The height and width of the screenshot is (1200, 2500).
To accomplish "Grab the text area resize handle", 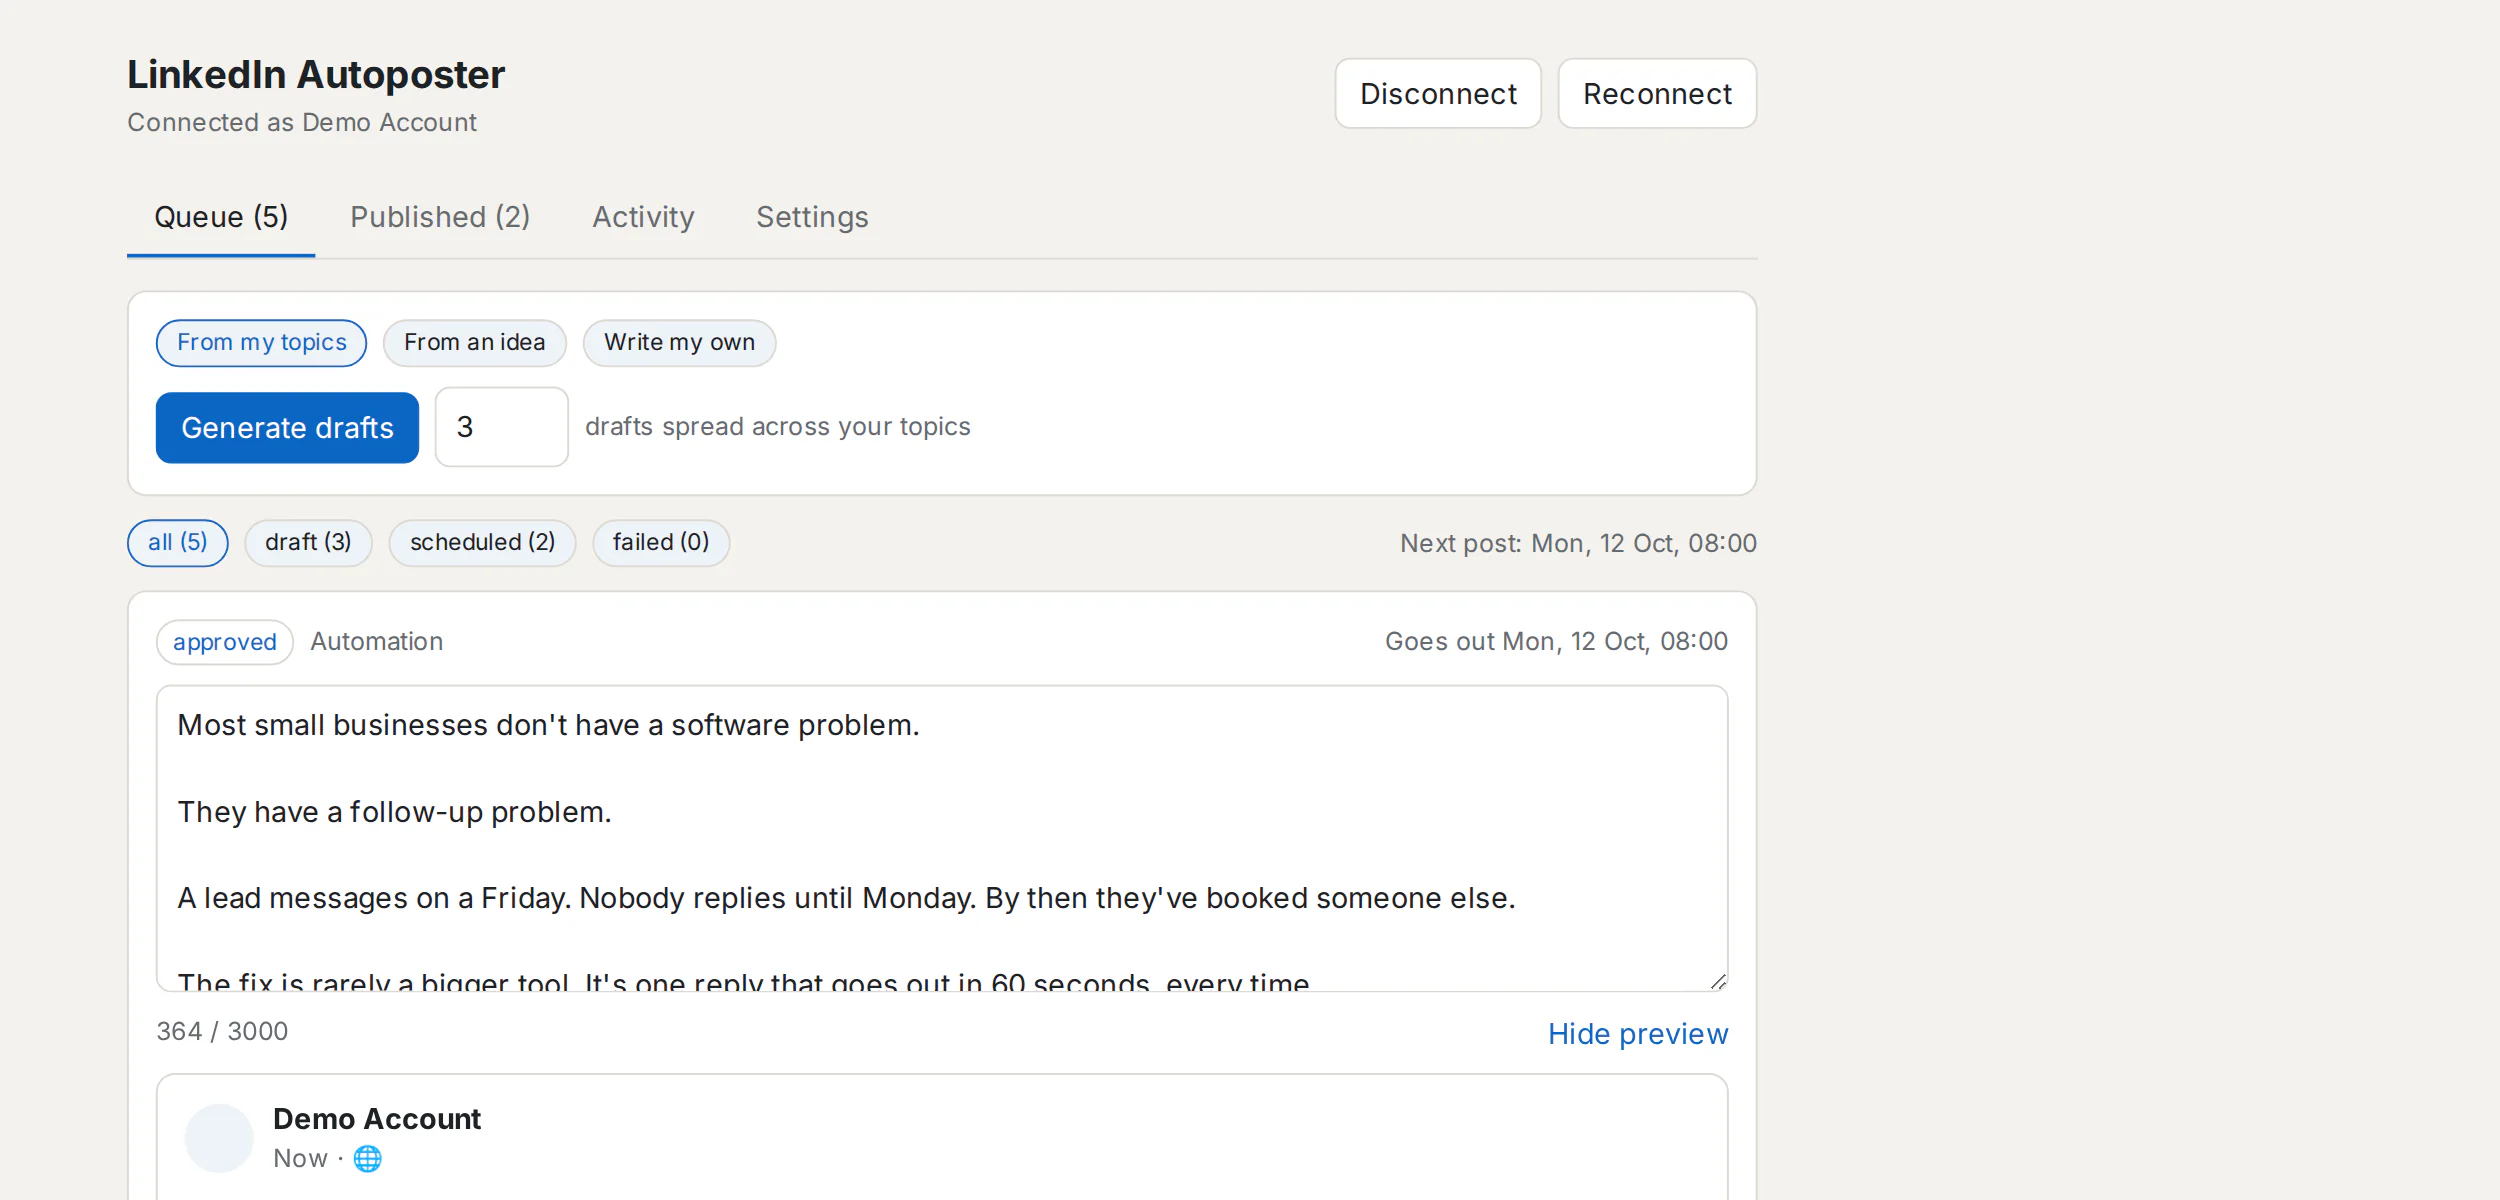I will pos(1718,981).
